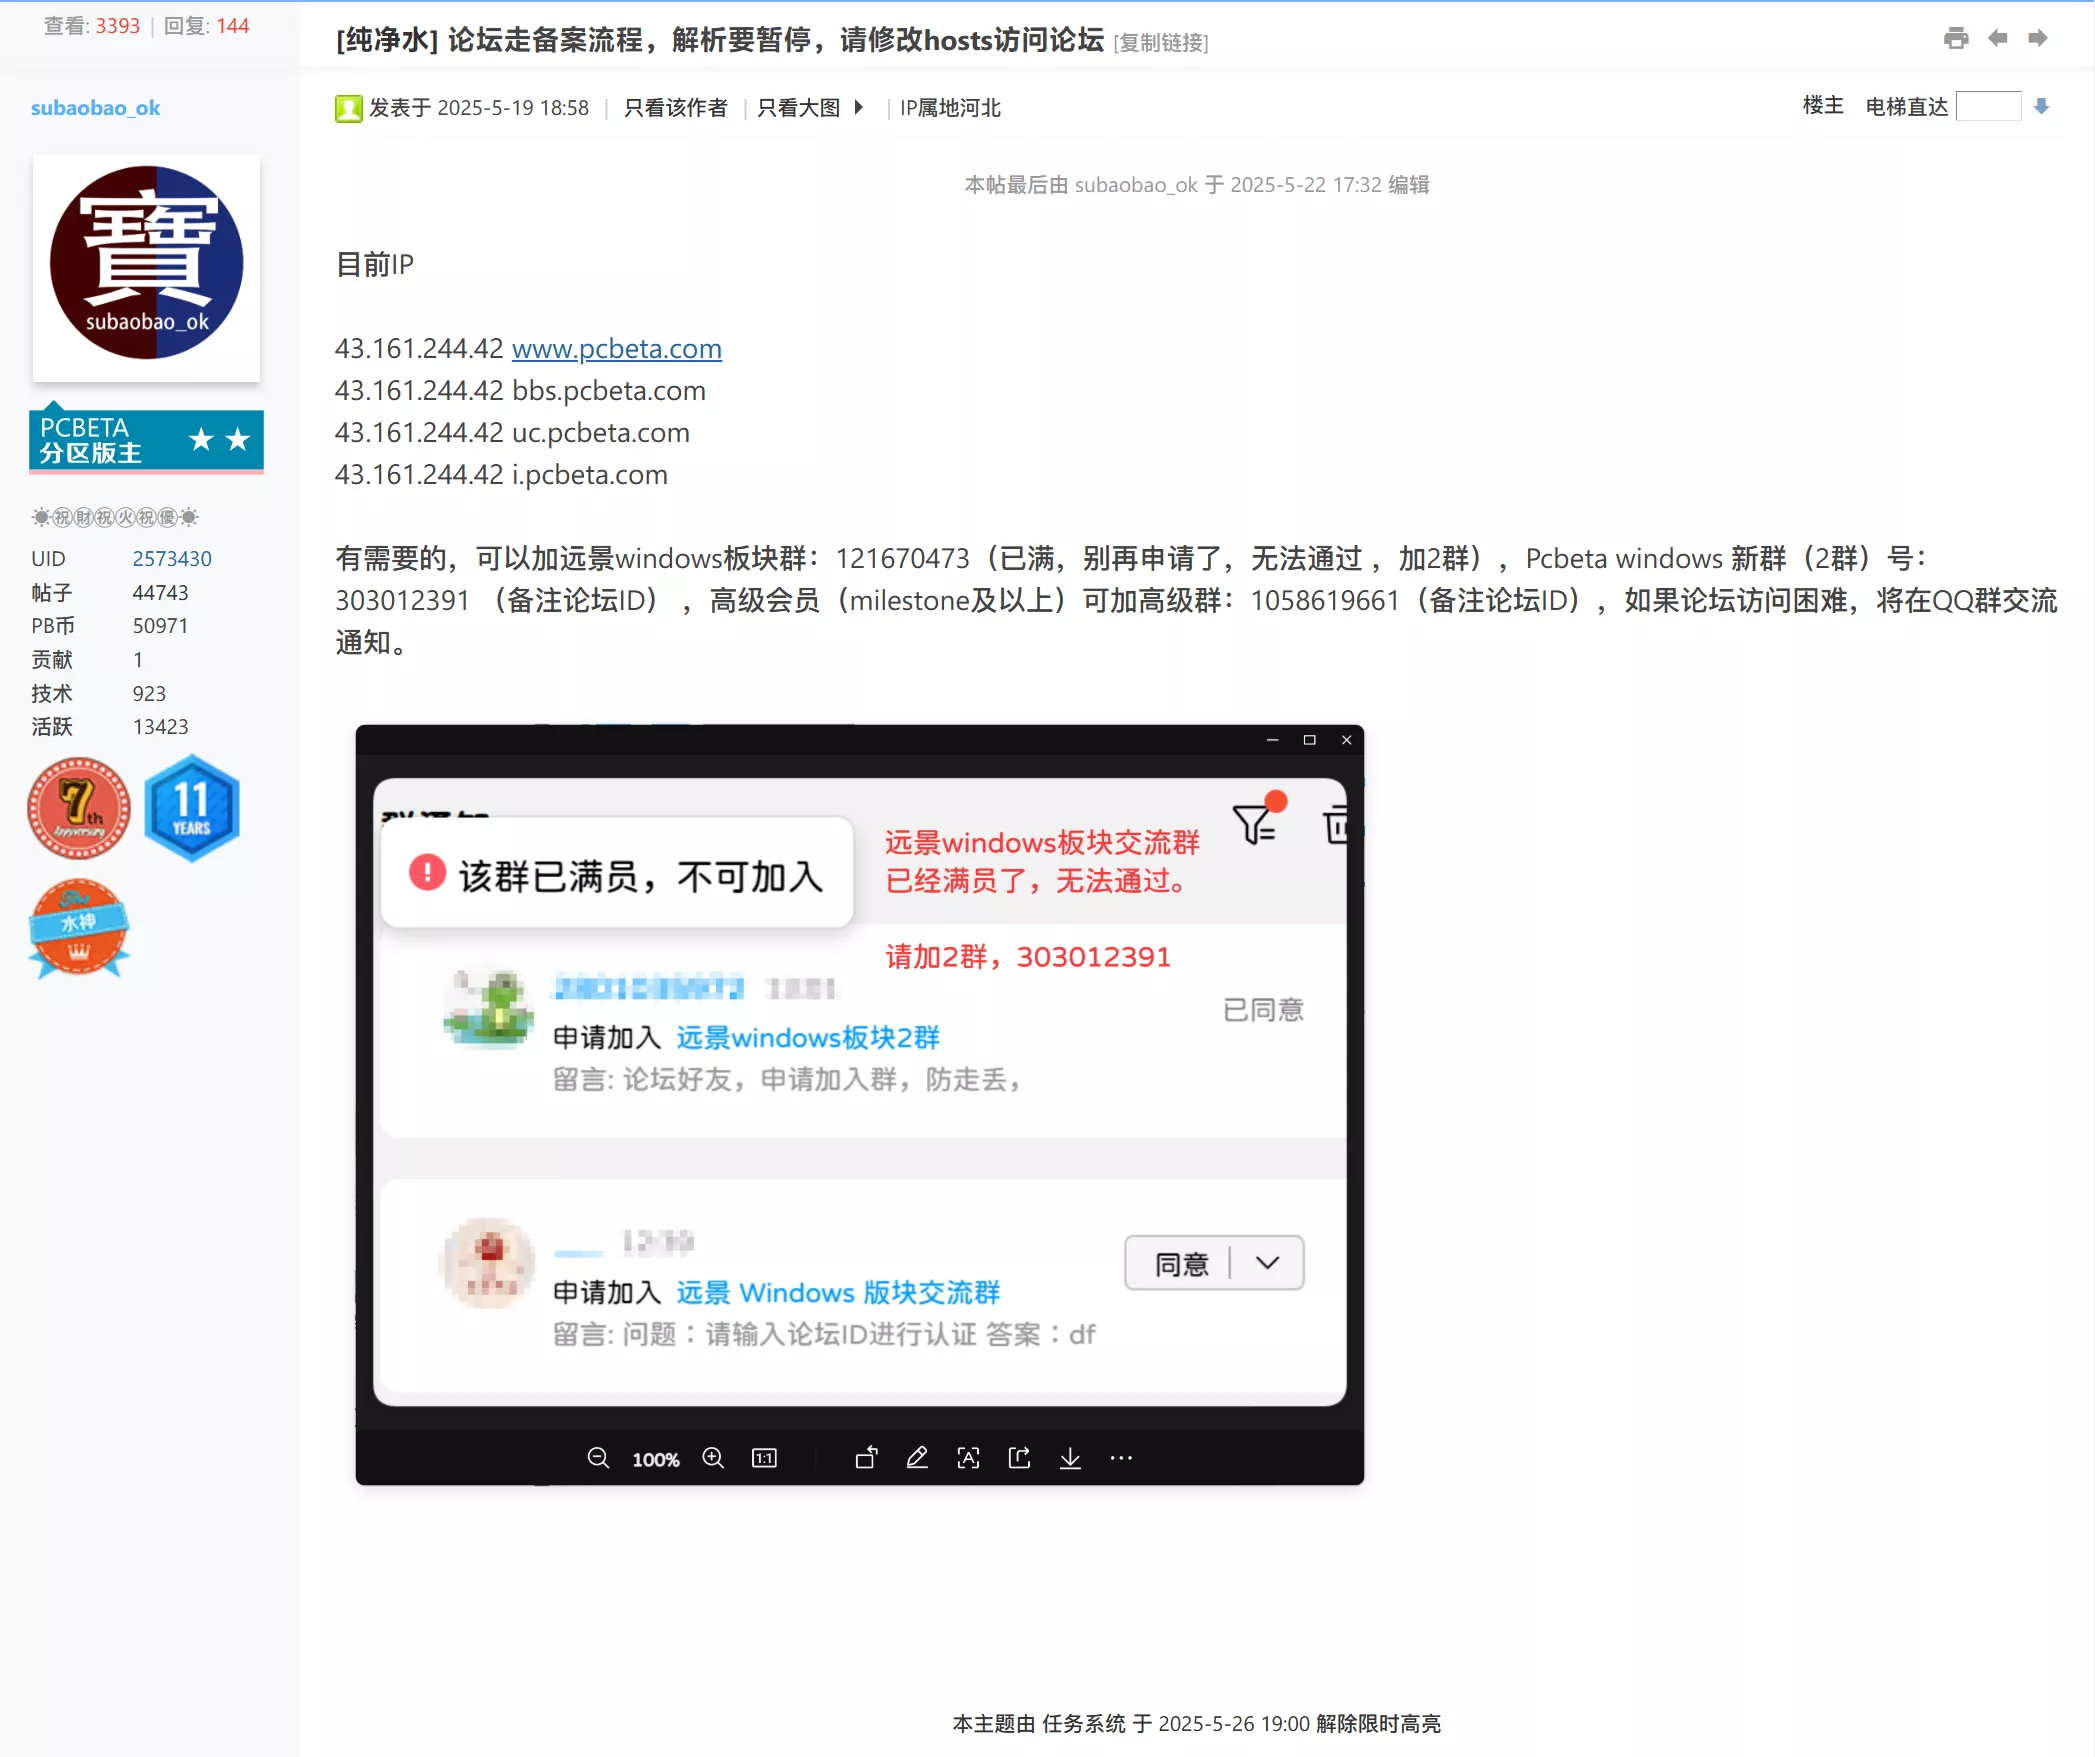Click 只看该作者 link
This screenshot has height=1757, width=2095.
tap(676, 108)
